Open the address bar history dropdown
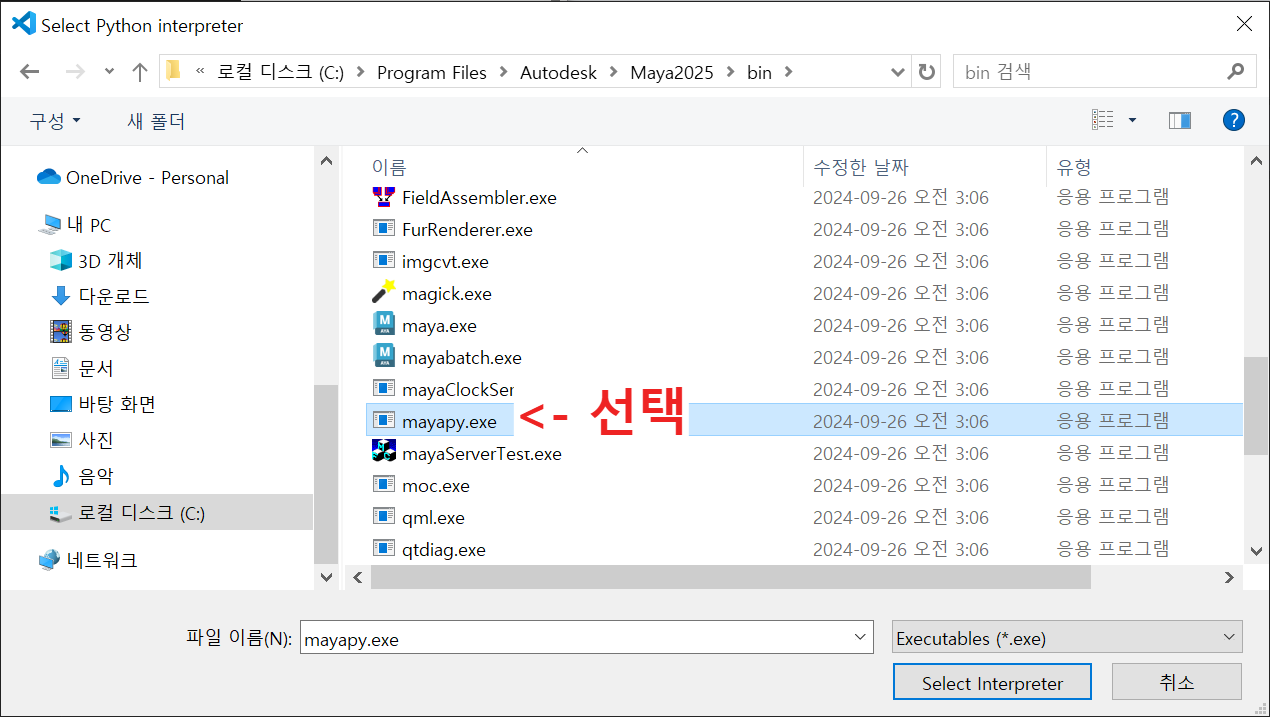 (898, 72)
